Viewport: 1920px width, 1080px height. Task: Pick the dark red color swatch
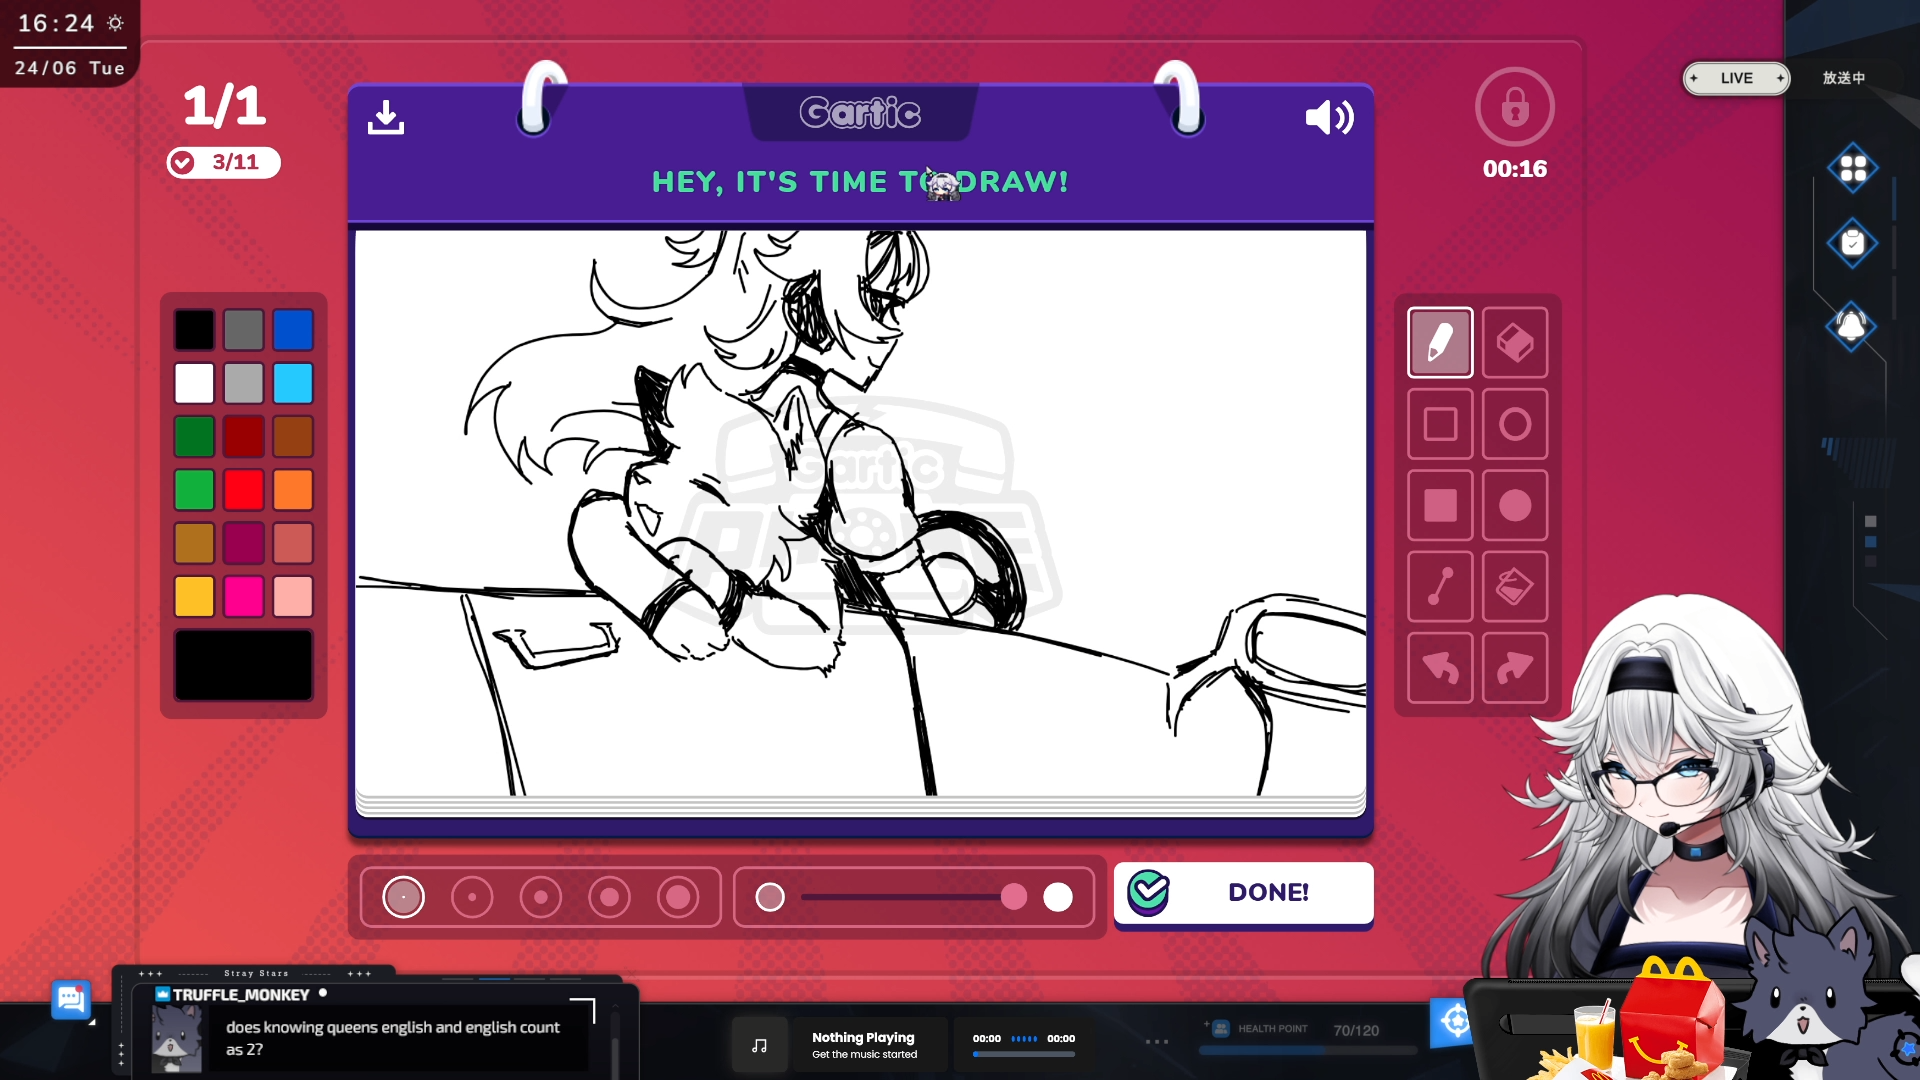coord(244,437)
